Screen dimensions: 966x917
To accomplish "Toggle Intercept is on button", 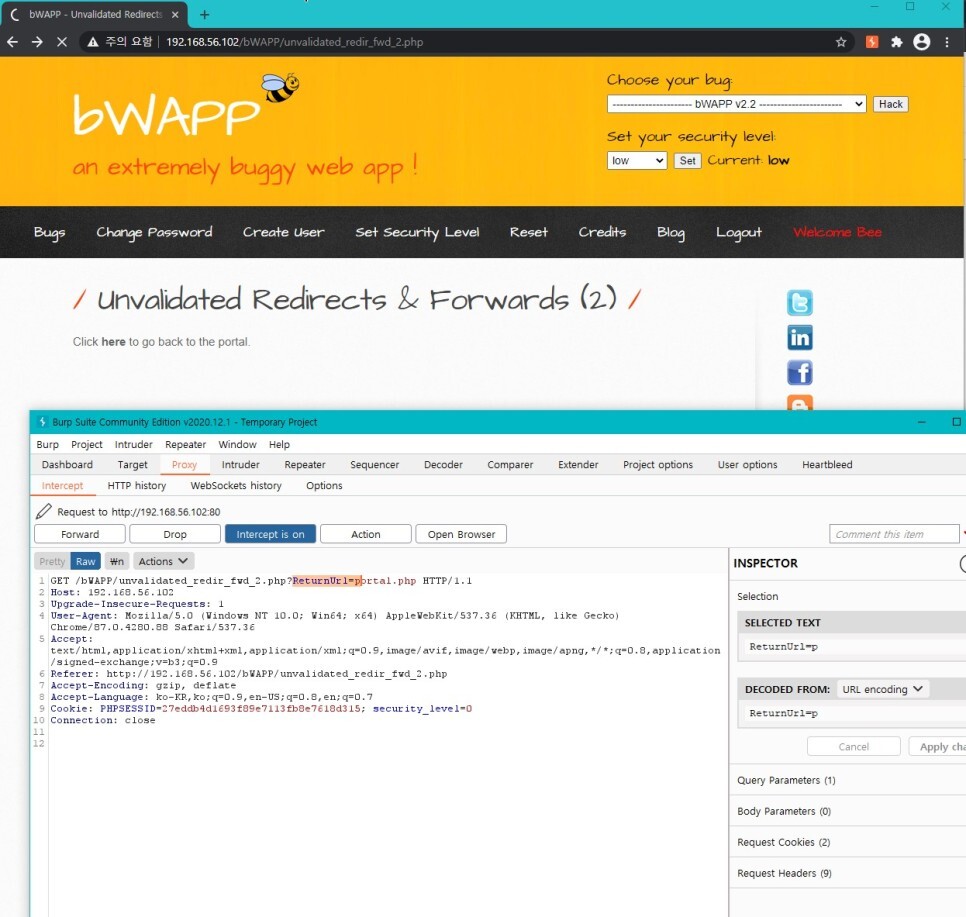I will (x=270, y=534).
